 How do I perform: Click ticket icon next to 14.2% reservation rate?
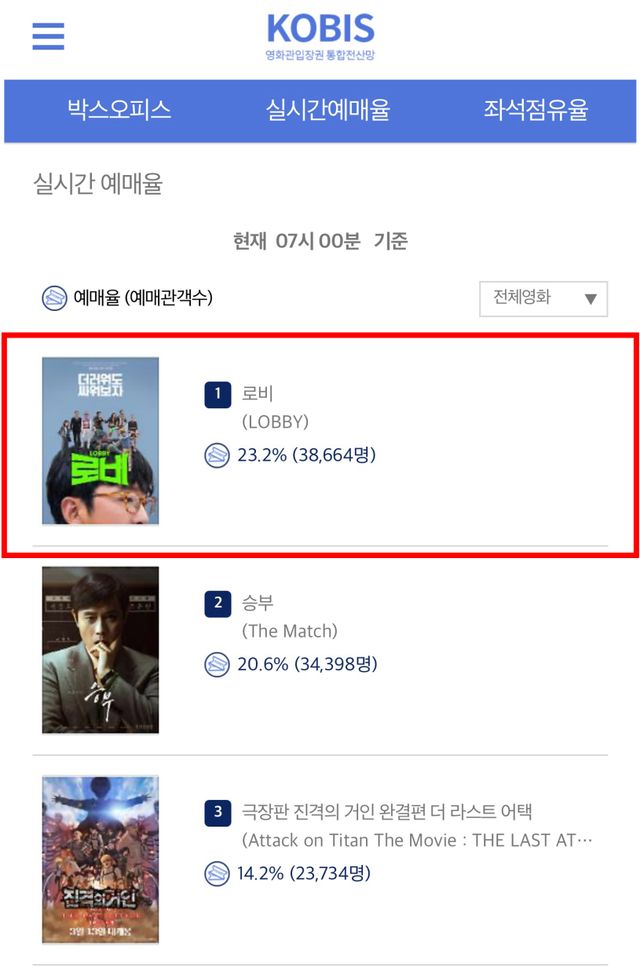click(x=217, y=874)
